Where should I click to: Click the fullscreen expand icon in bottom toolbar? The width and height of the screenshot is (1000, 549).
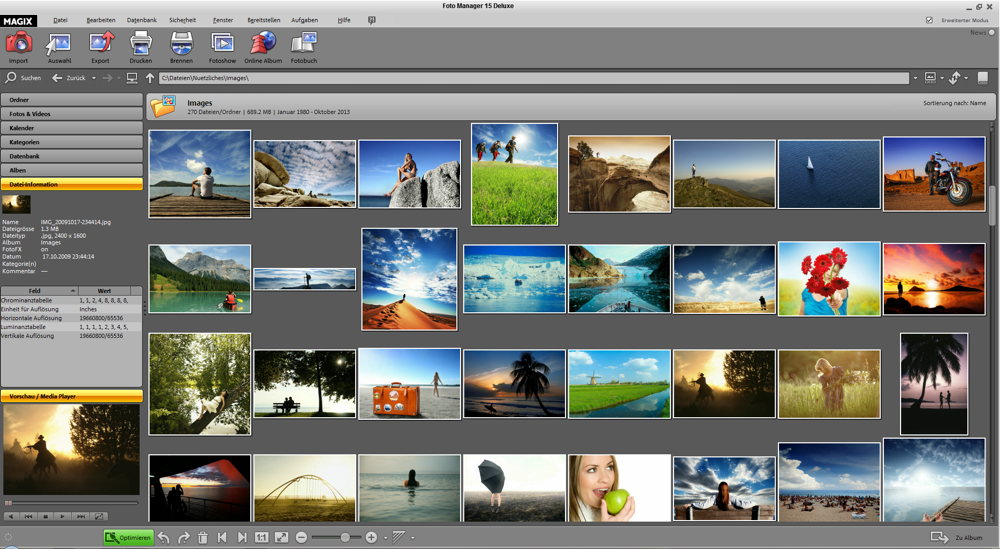281,538
